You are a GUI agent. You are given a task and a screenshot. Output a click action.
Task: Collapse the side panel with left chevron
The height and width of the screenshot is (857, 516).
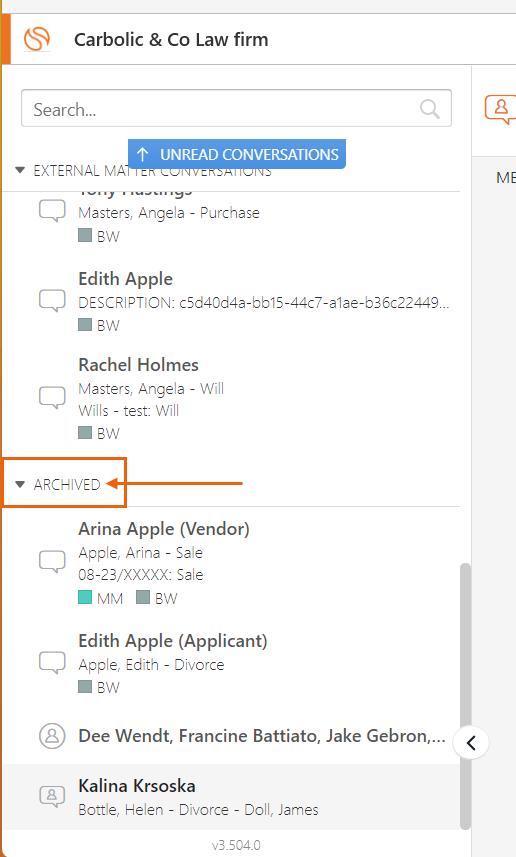[x=471, y=743]
